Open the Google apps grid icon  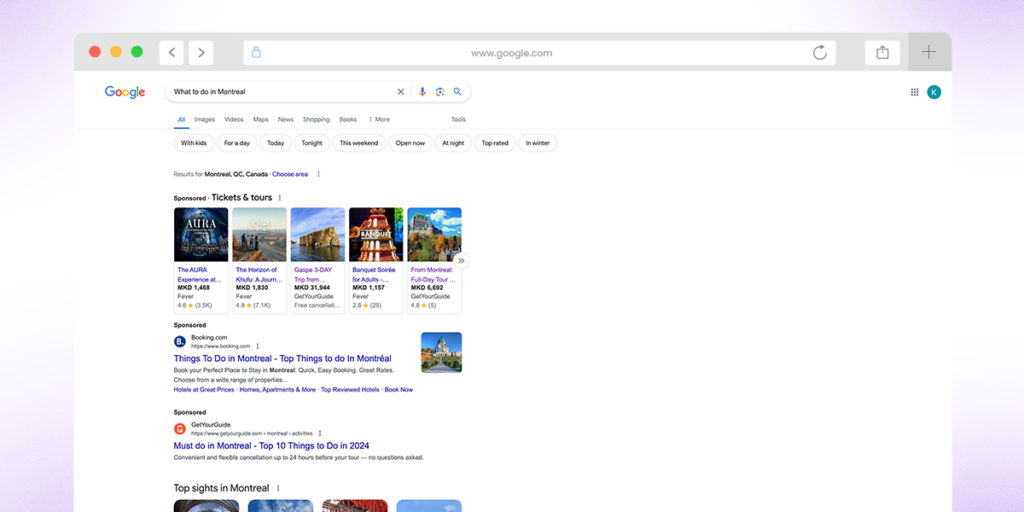pyautogui.click(x=914, y=92)
